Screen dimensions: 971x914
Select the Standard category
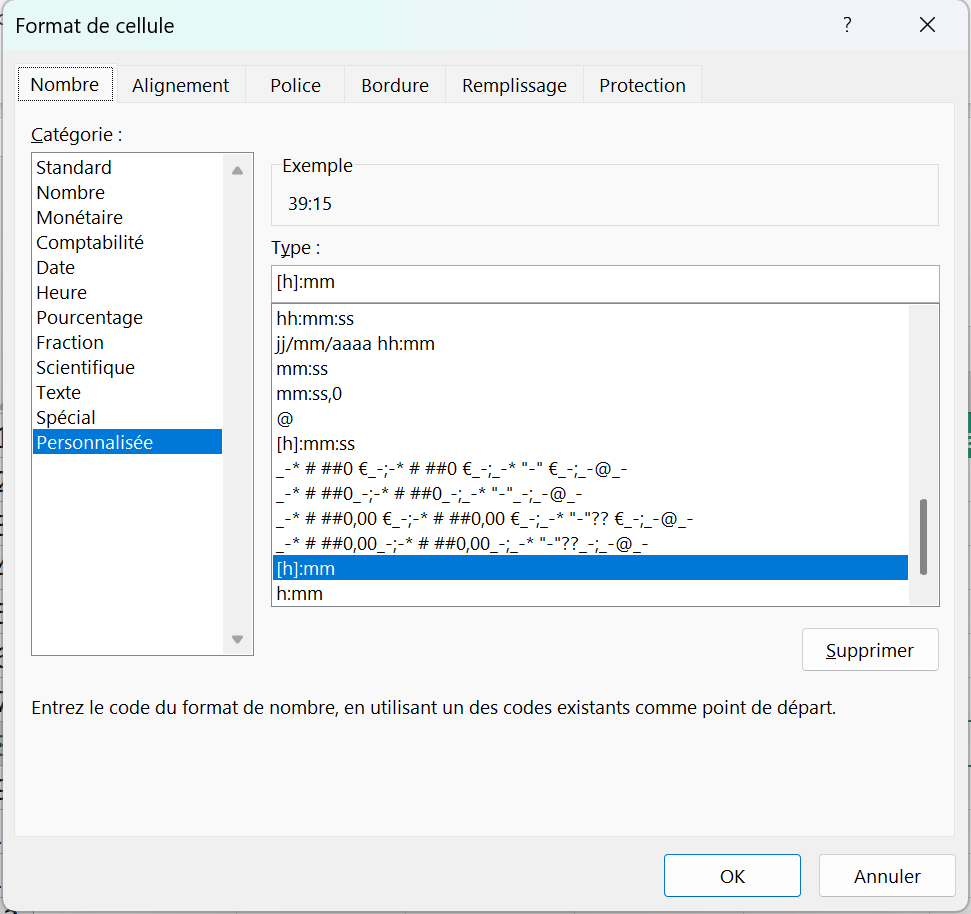(128, 167)
